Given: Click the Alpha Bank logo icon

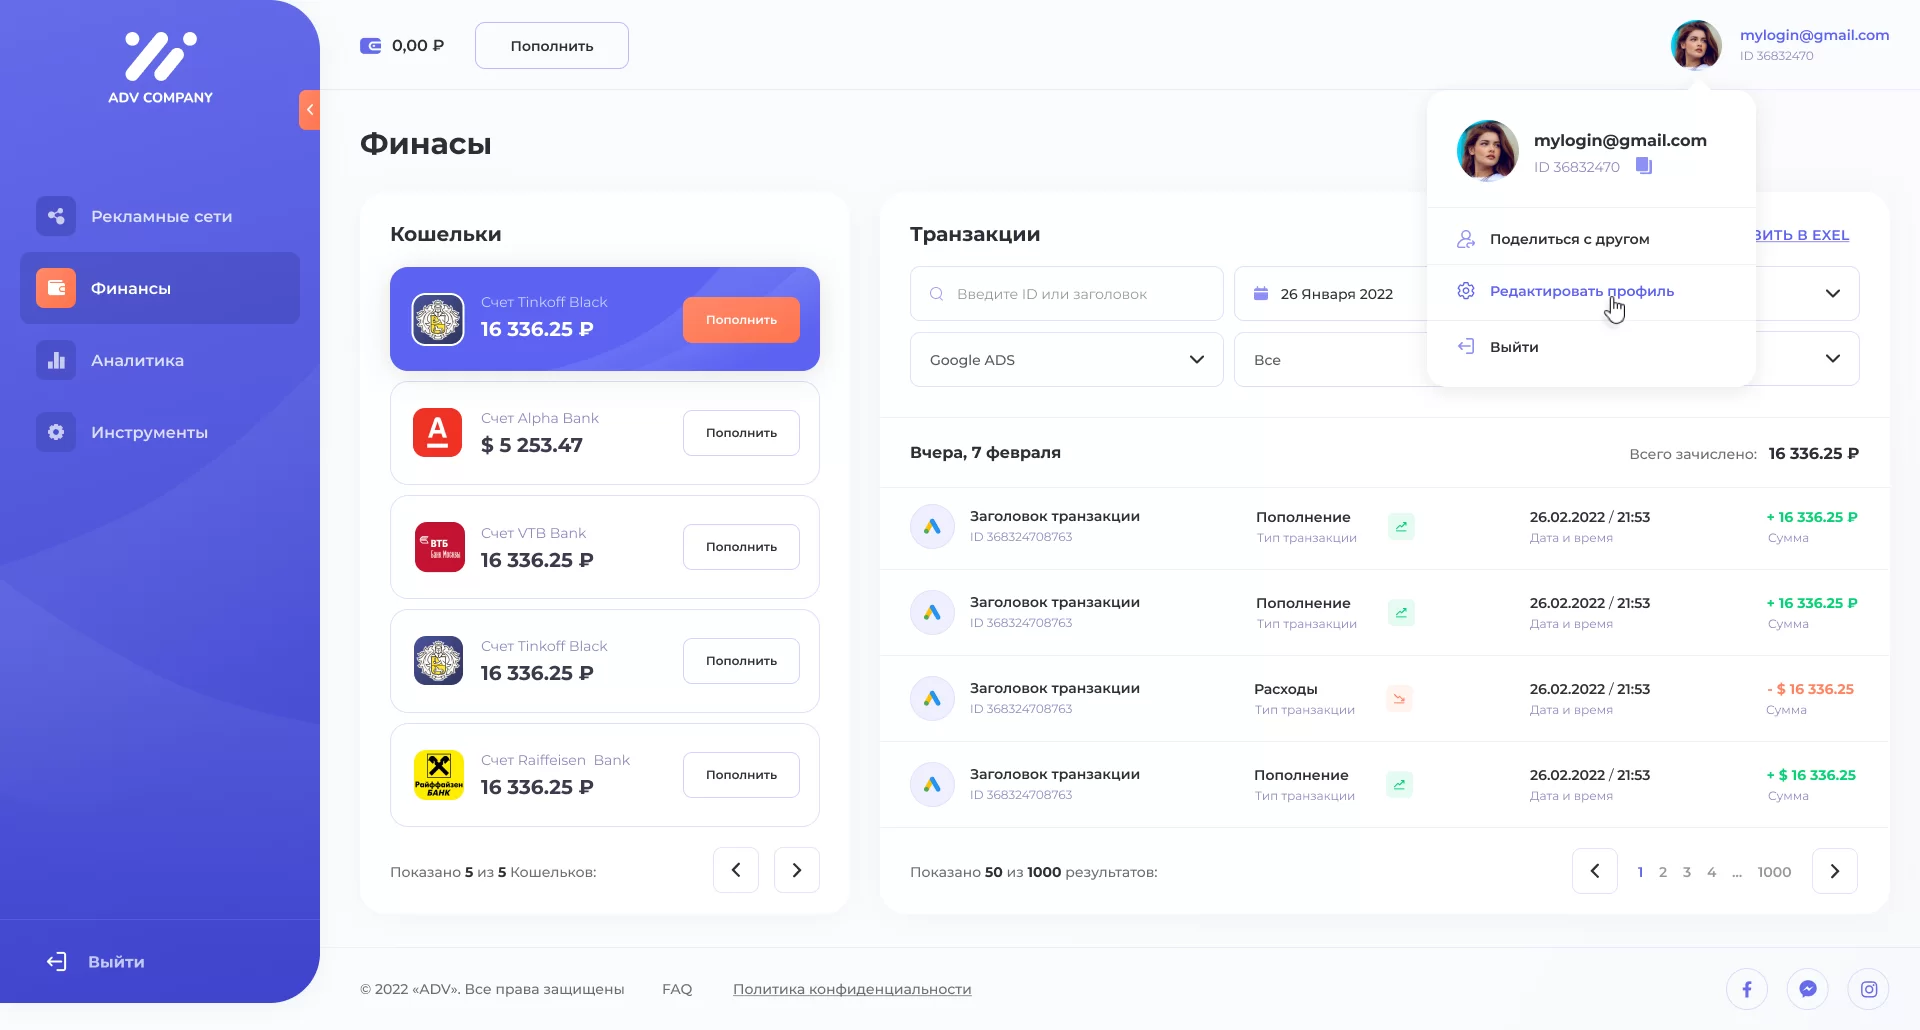Looking at the screenshot, I should pos(438,433).
